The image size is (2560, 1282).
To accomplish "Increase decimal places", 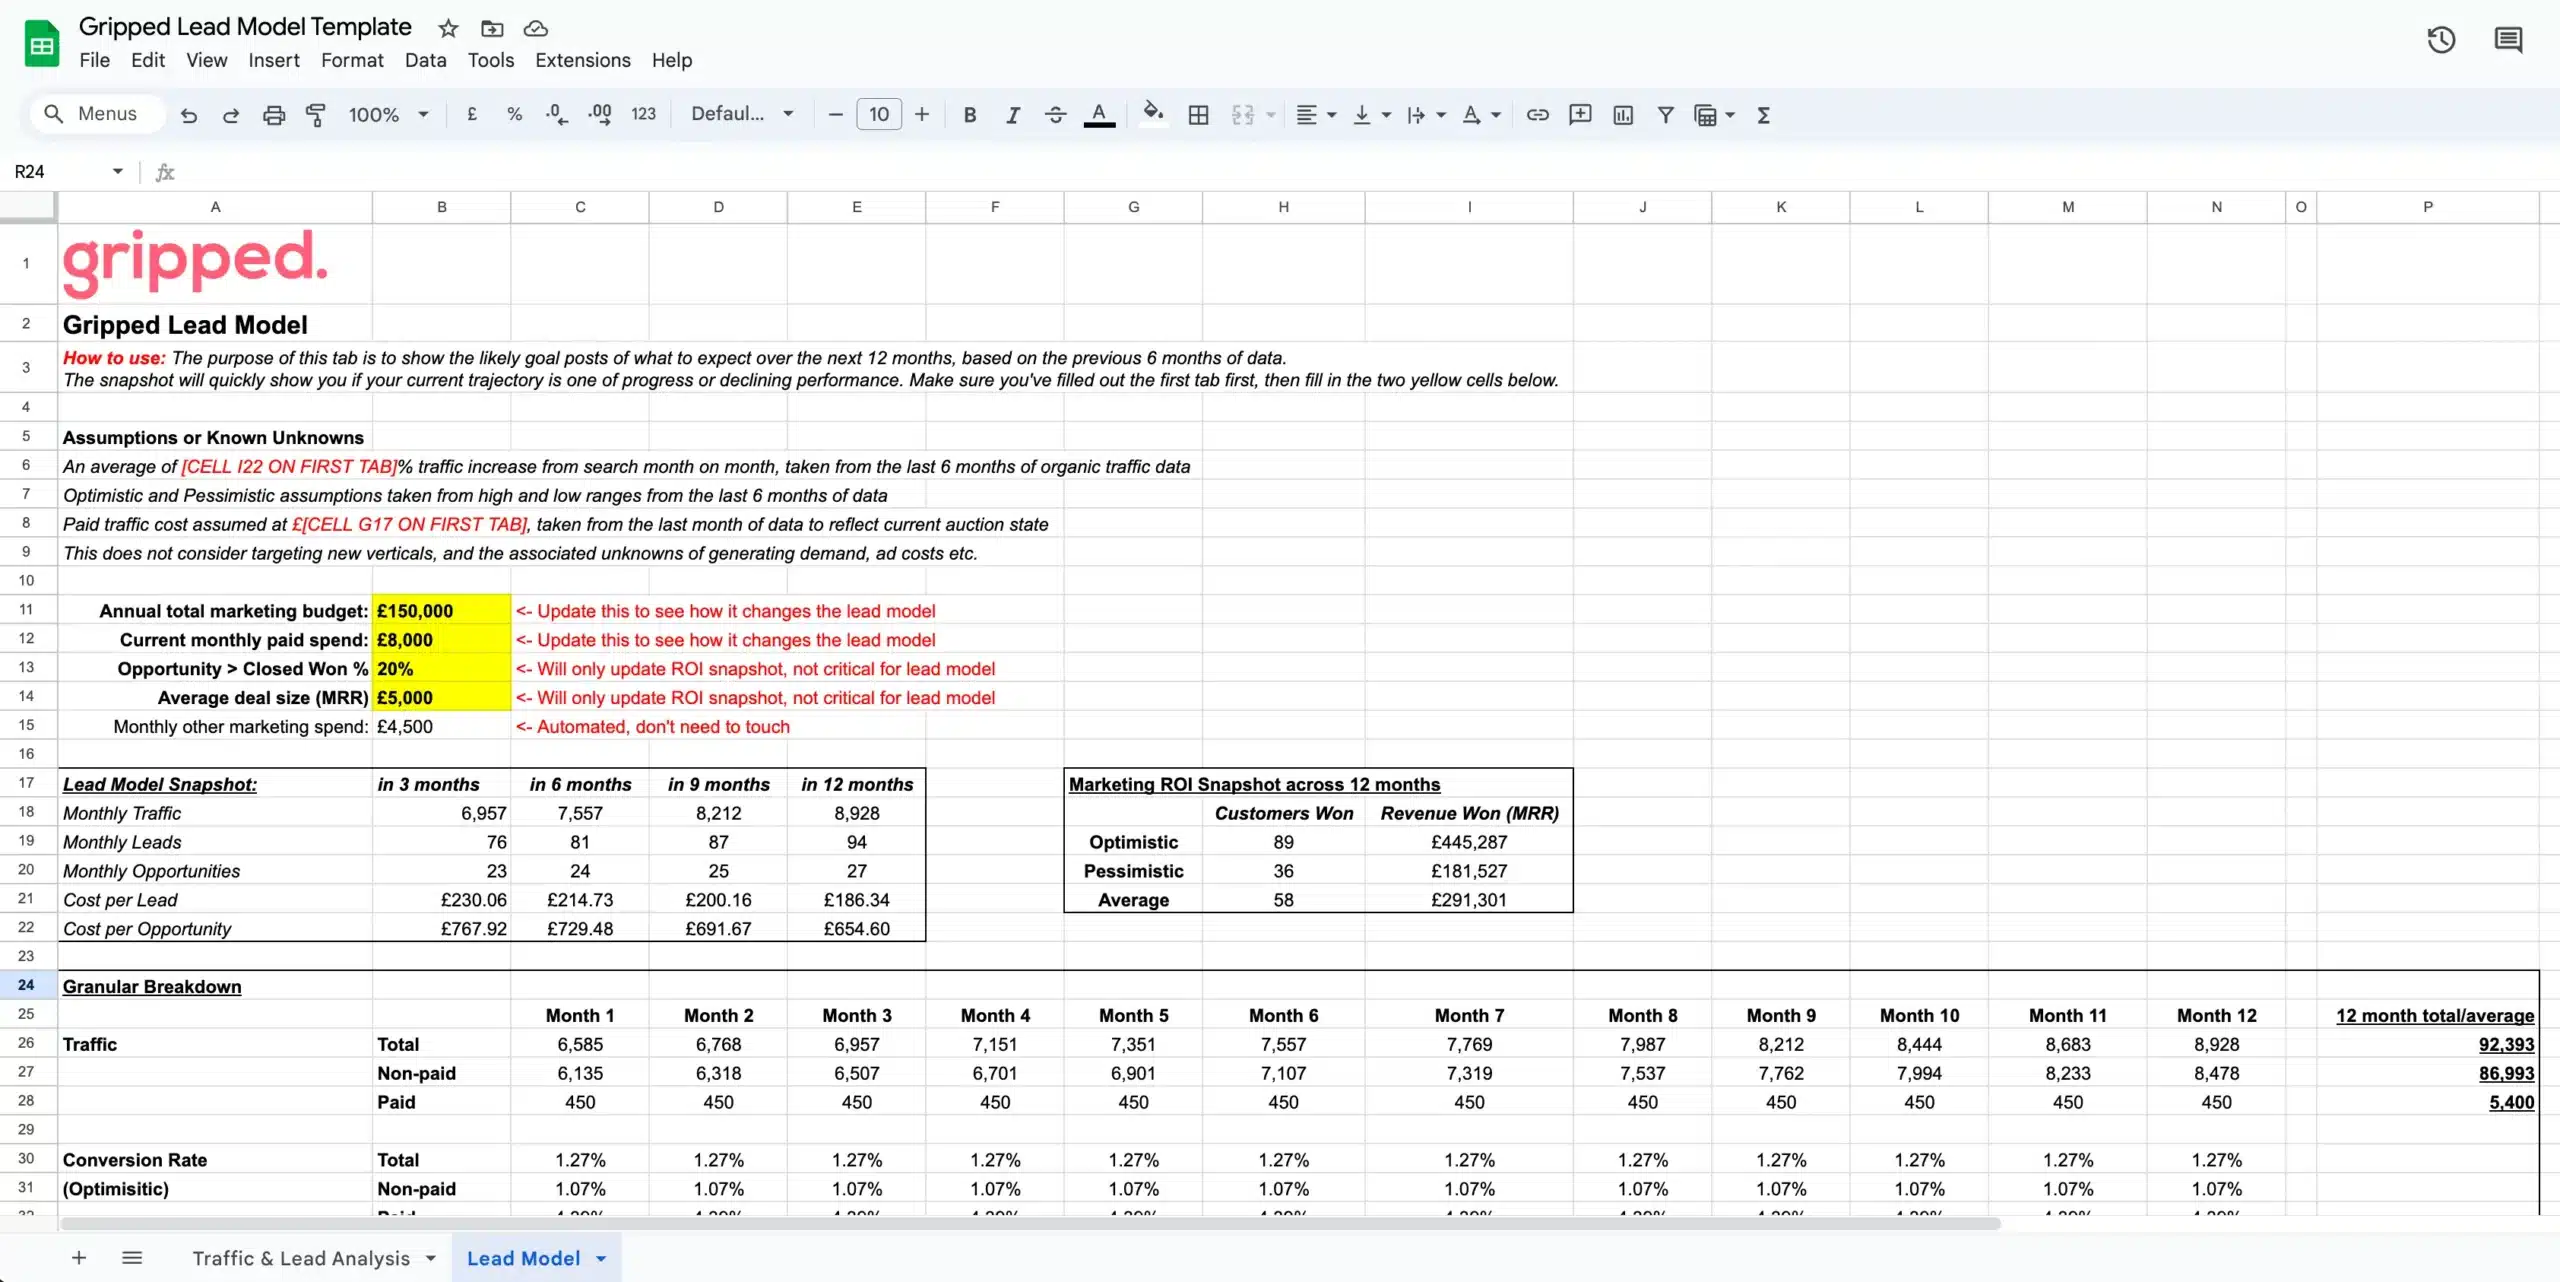I will 600,115.
